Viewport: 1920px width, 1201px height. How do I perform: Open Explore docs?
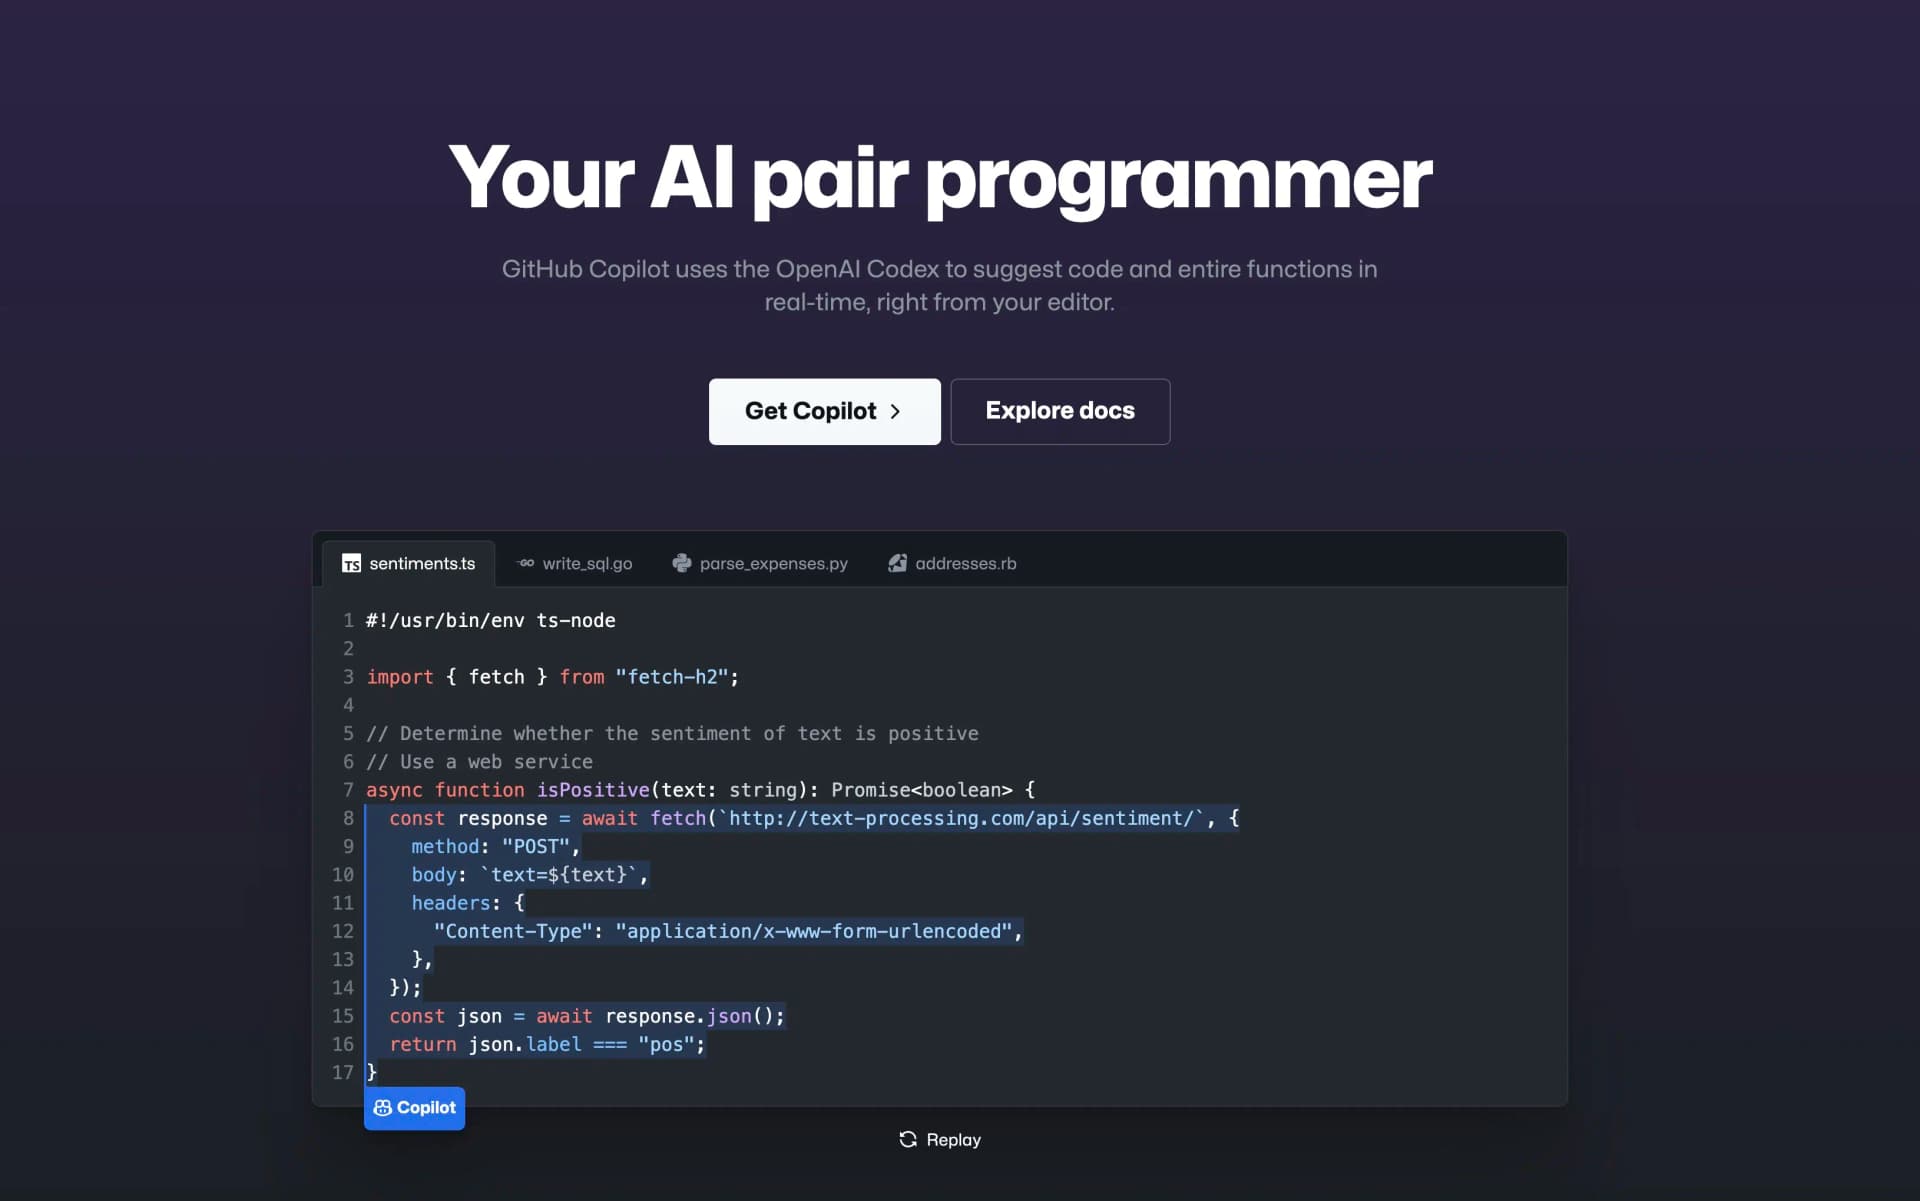(1060, 411)
